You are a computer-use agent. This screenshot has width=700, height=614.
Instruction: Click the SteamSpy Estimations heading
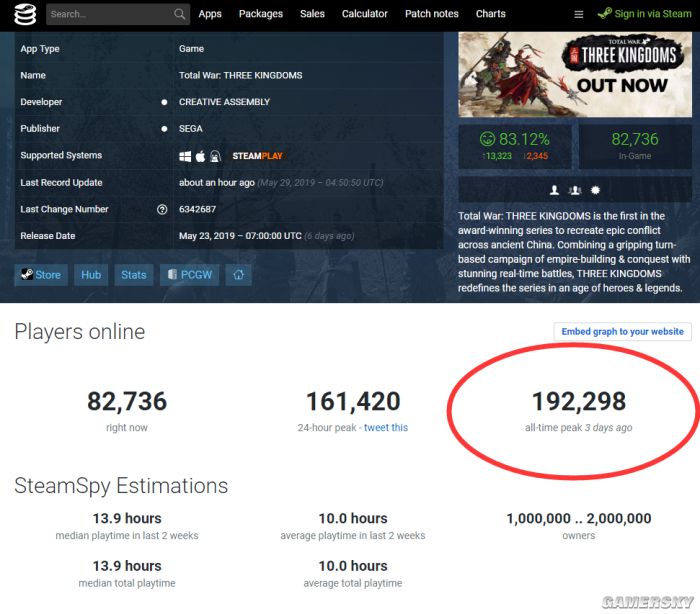(x=121, y=486)
